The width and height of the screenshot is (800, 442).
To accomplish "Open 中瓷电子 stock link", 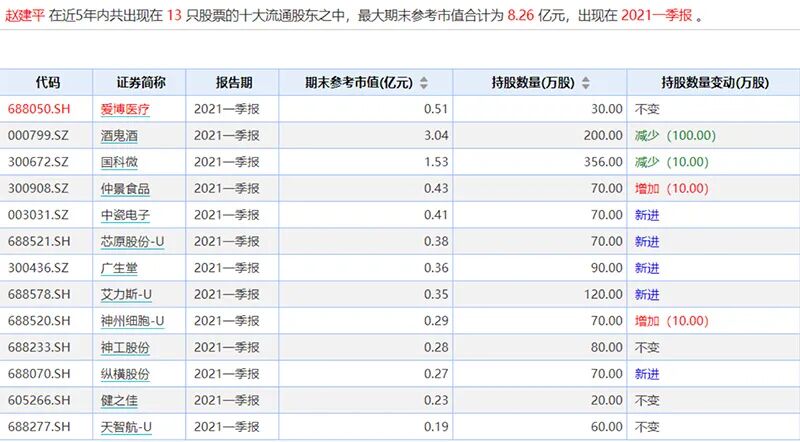I will coord(125,215).
